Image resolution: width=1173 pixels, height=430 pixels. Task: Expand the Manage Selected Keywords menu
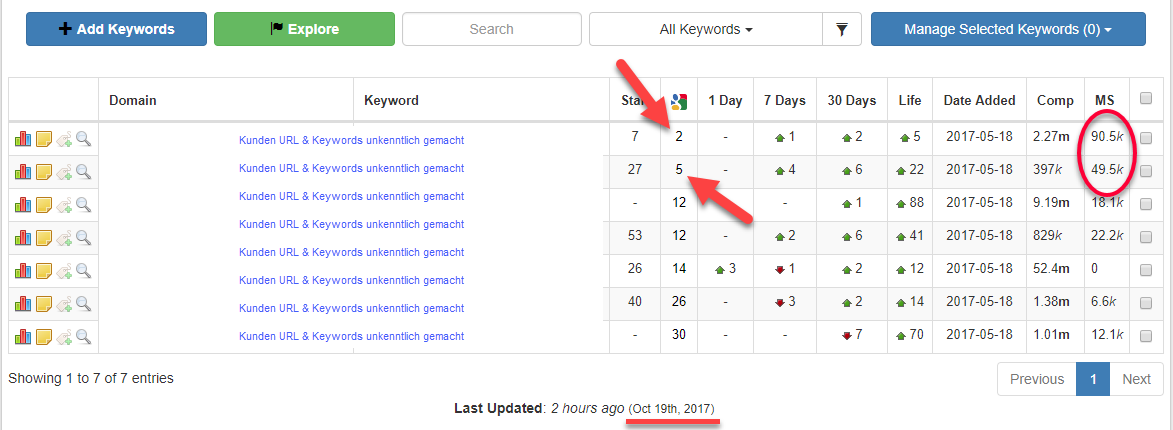coord(1008,29)
